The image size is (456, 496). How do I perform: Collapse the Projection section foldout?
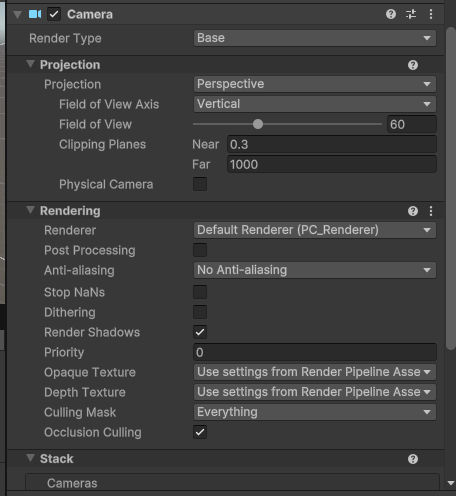click(30, 64)
